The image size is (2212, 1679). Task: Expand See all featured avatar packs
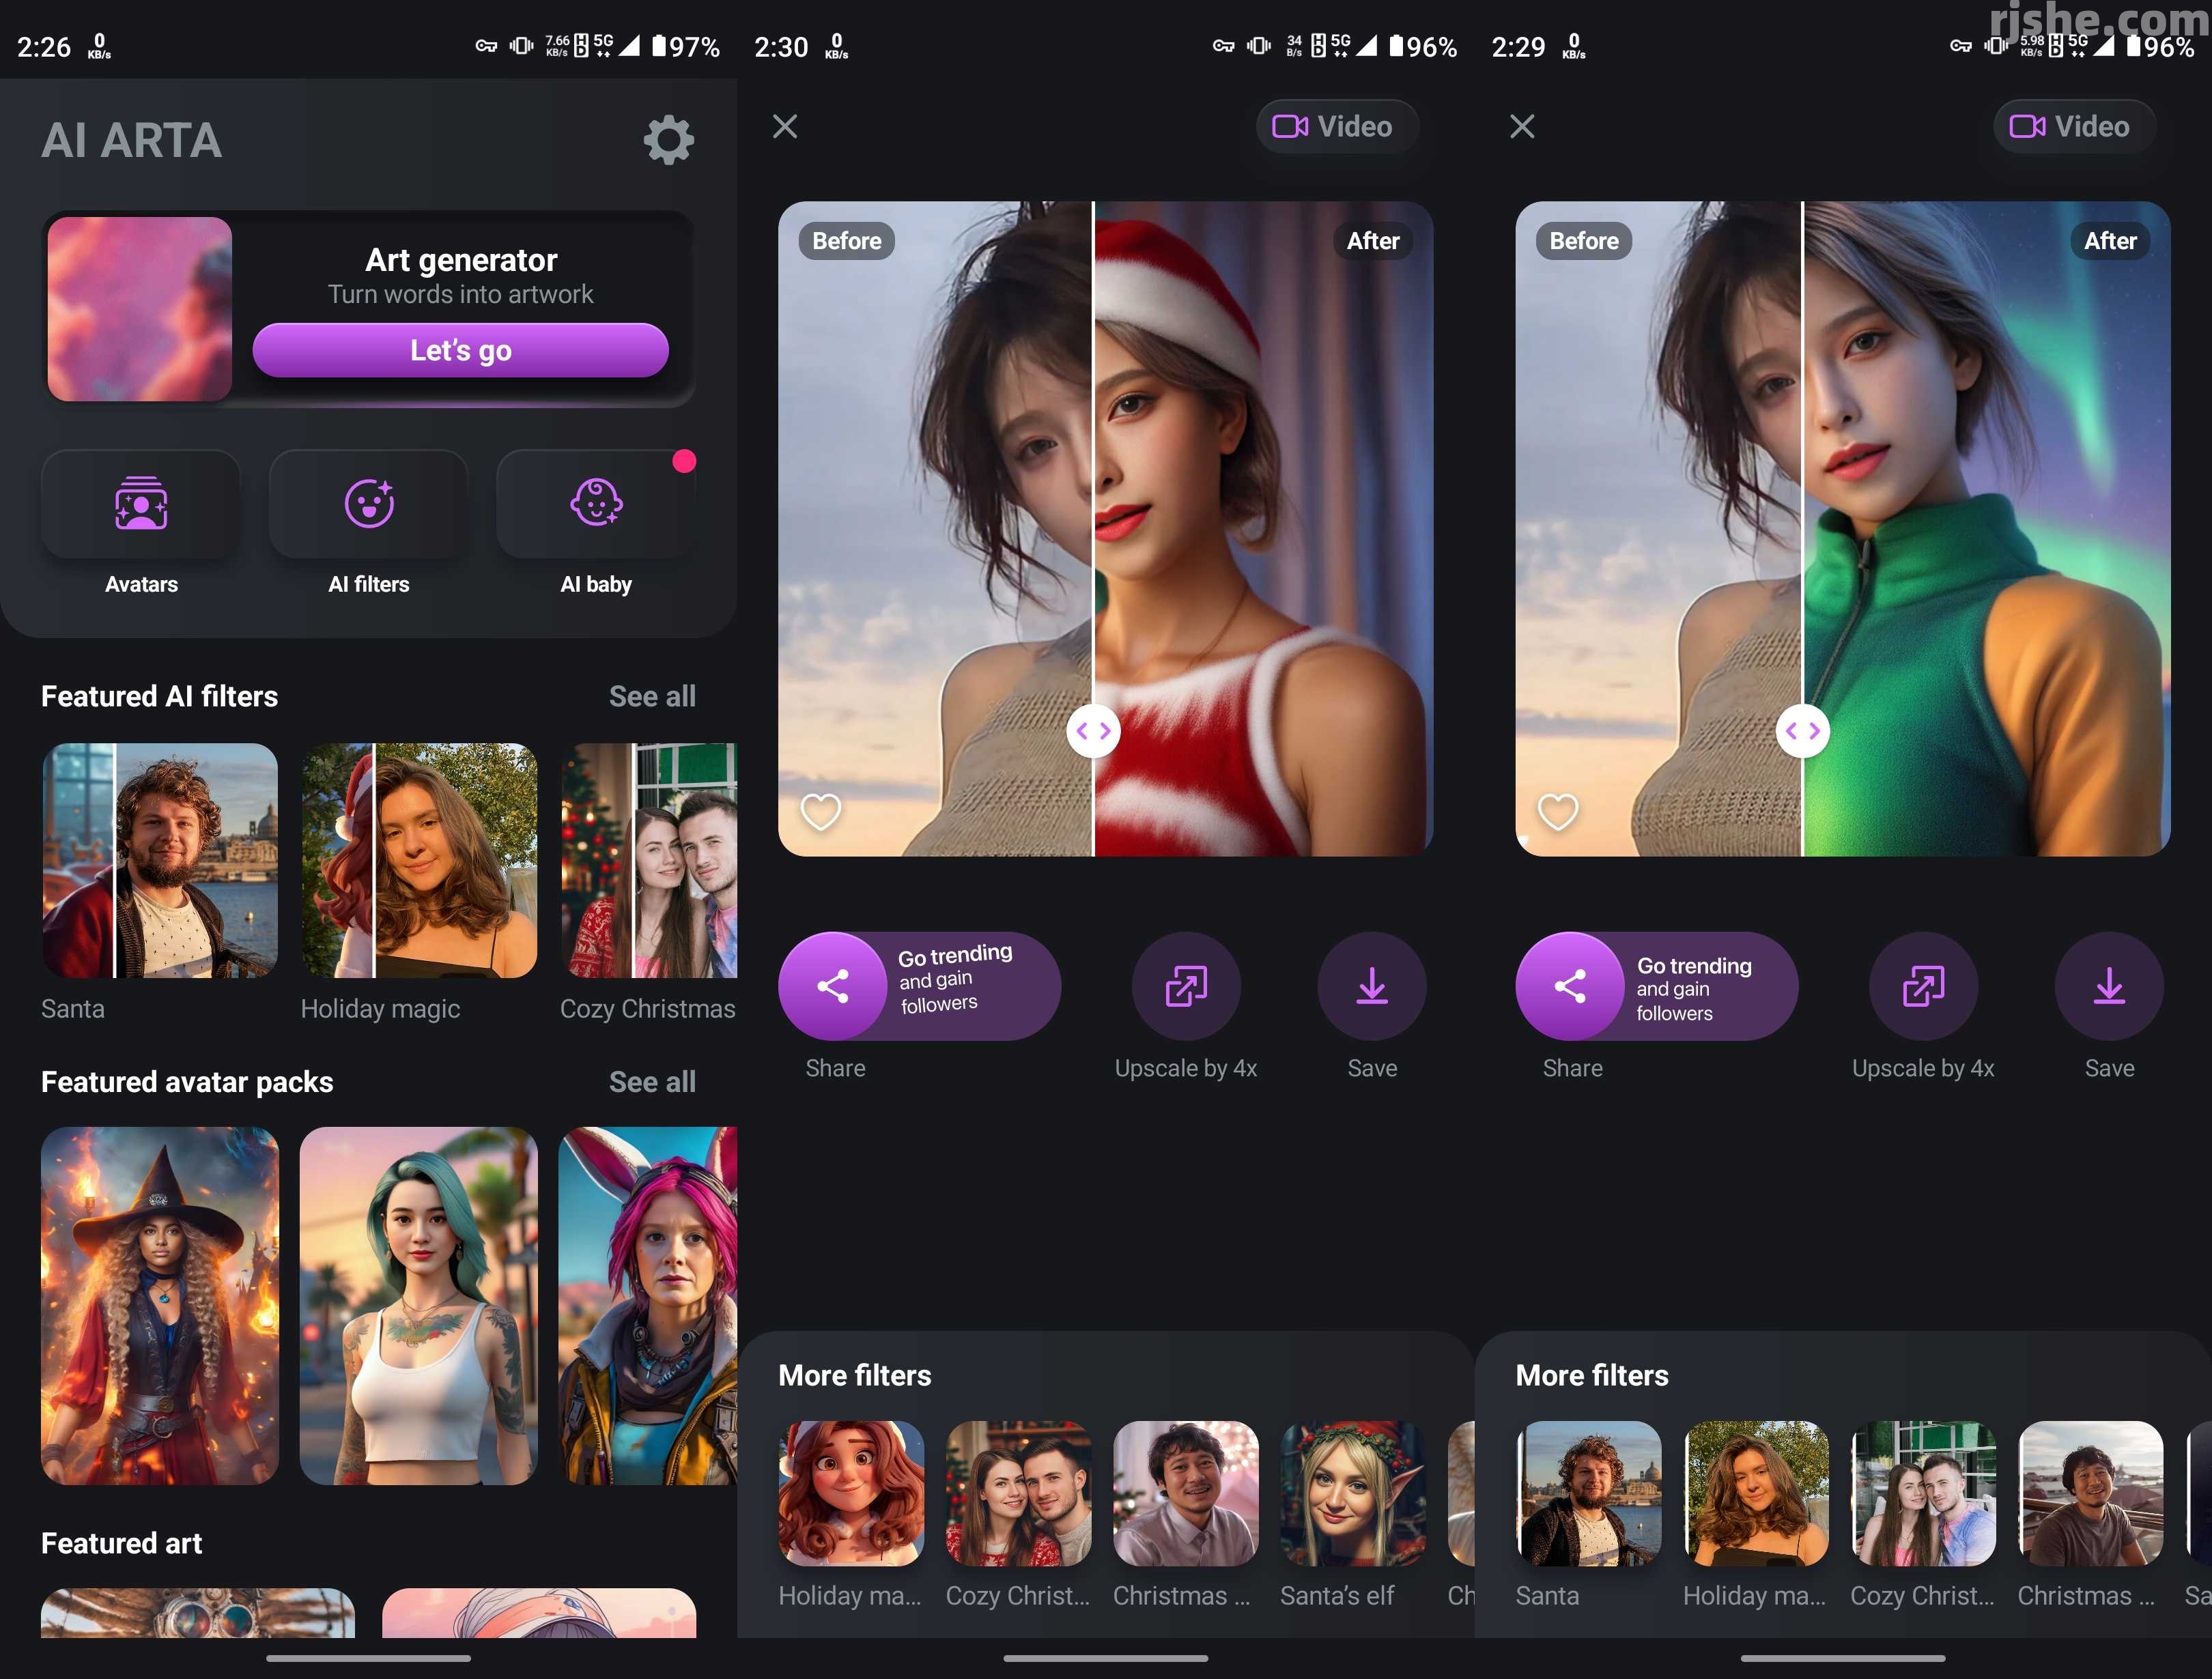(652, 1081)
